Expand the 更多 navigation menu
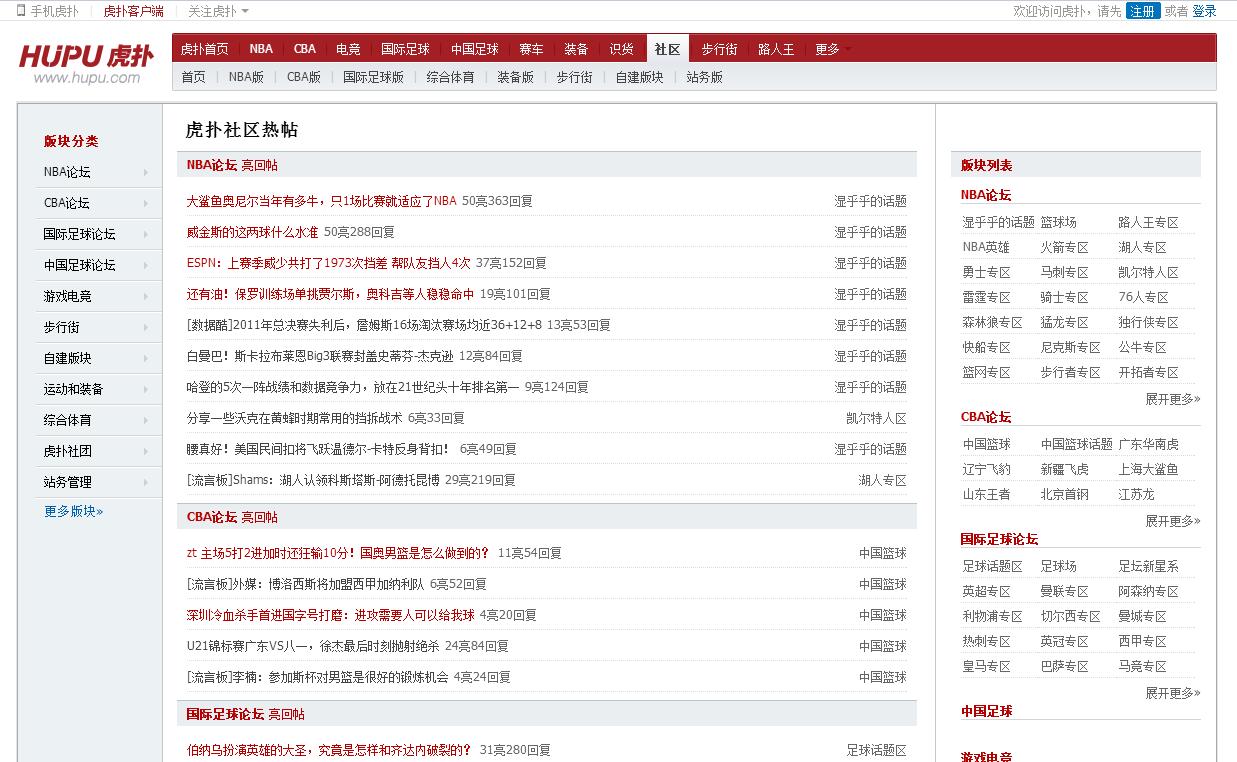 point(833,48)
